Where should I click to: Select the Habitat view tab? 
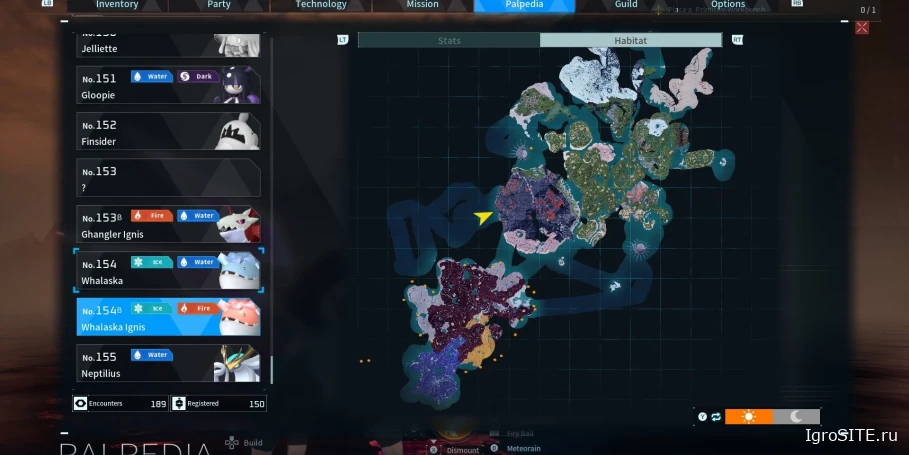(631, 41)
